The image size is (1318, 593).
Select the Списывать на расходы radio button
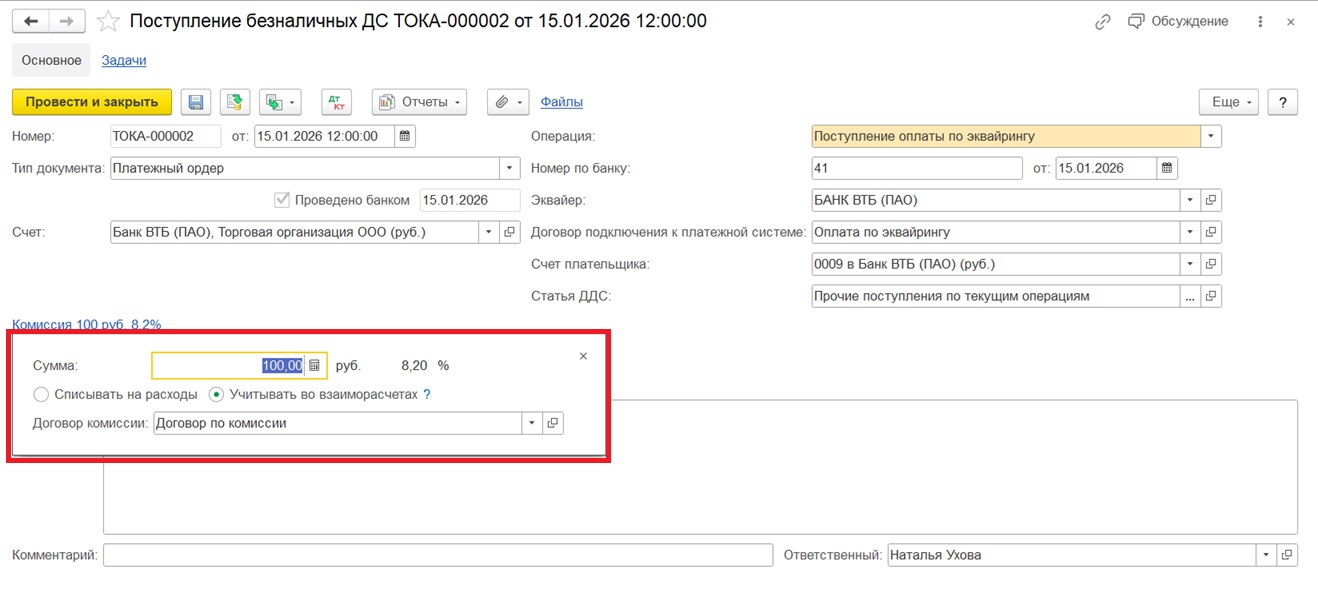coord(41,394)
